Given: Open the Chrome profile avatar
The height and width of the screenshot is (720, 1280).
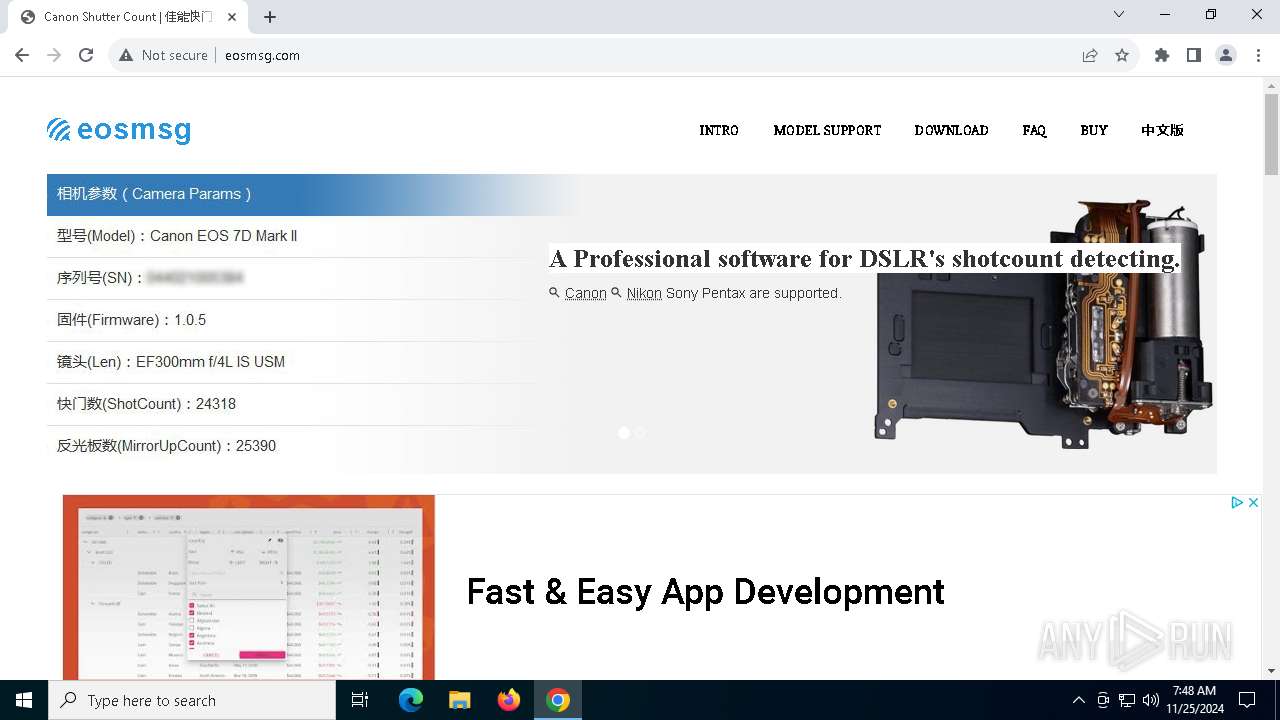Looking at the screenshot, I should pos(1226,55).
